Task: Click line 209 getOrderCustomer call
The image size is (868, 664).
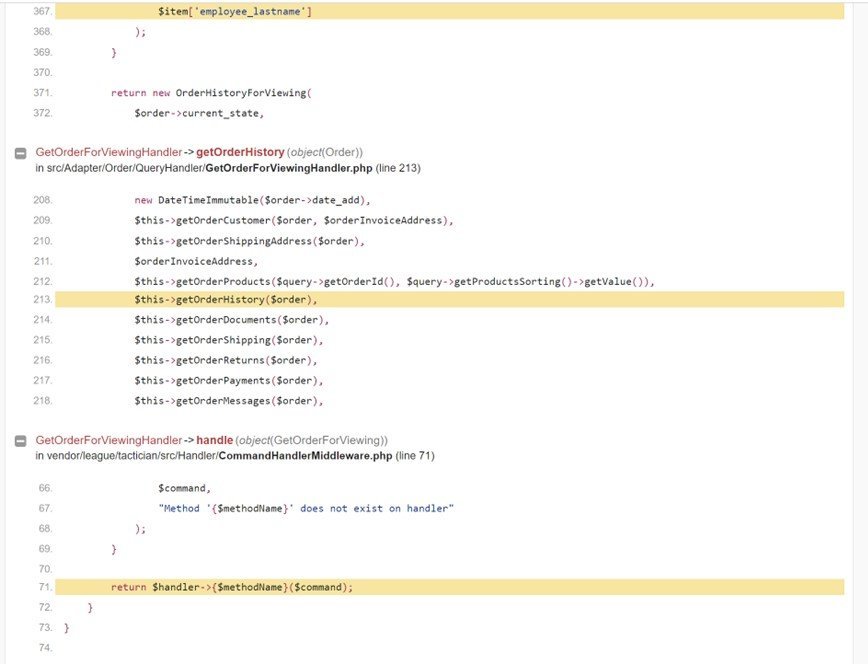Action: [x=294, y=220]
